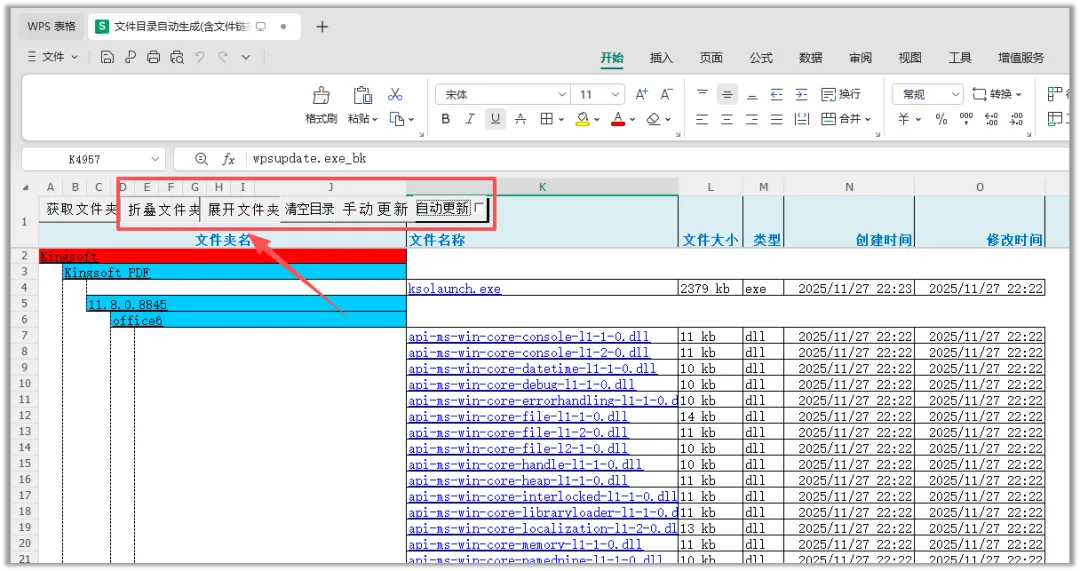Click the scissors Cut icon
This screenshot has width=1080, height=571.
(x=395, y=94)
